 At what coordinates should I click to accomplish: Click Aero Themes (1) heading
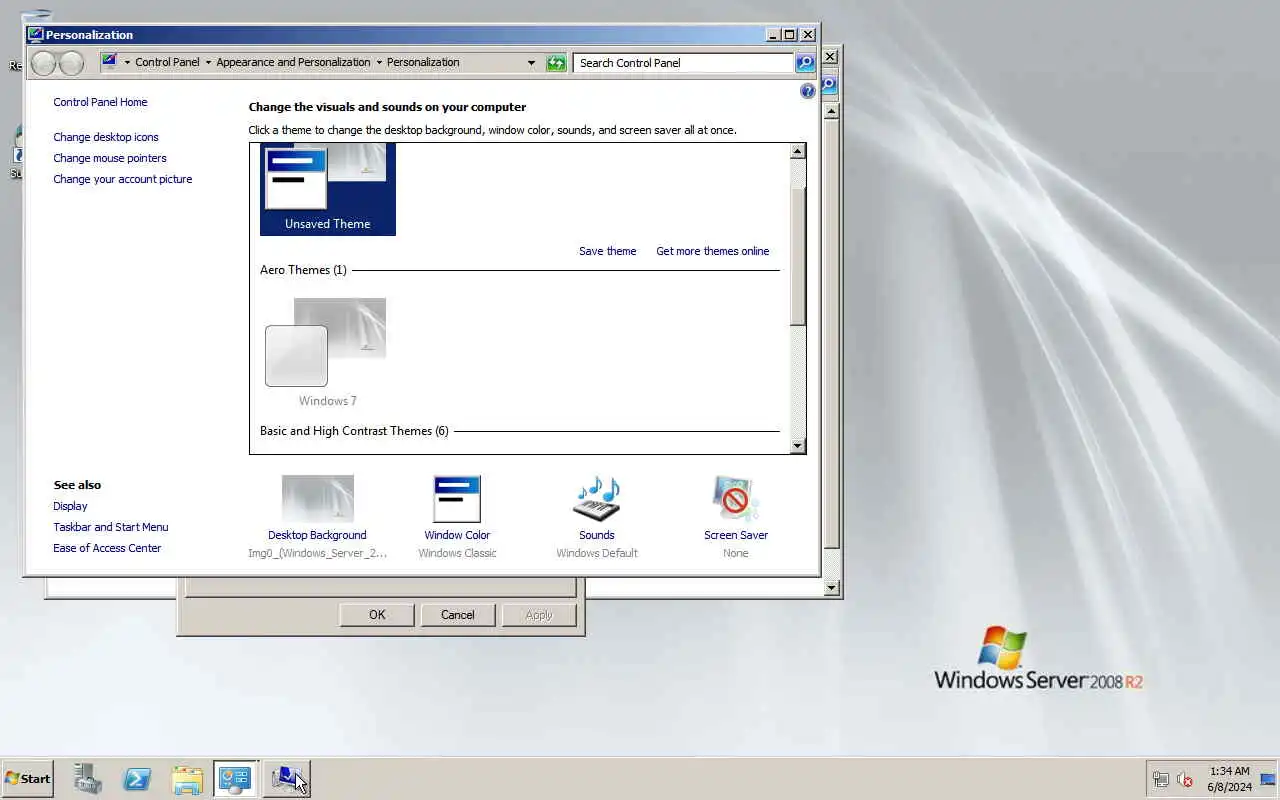[303, 270]
